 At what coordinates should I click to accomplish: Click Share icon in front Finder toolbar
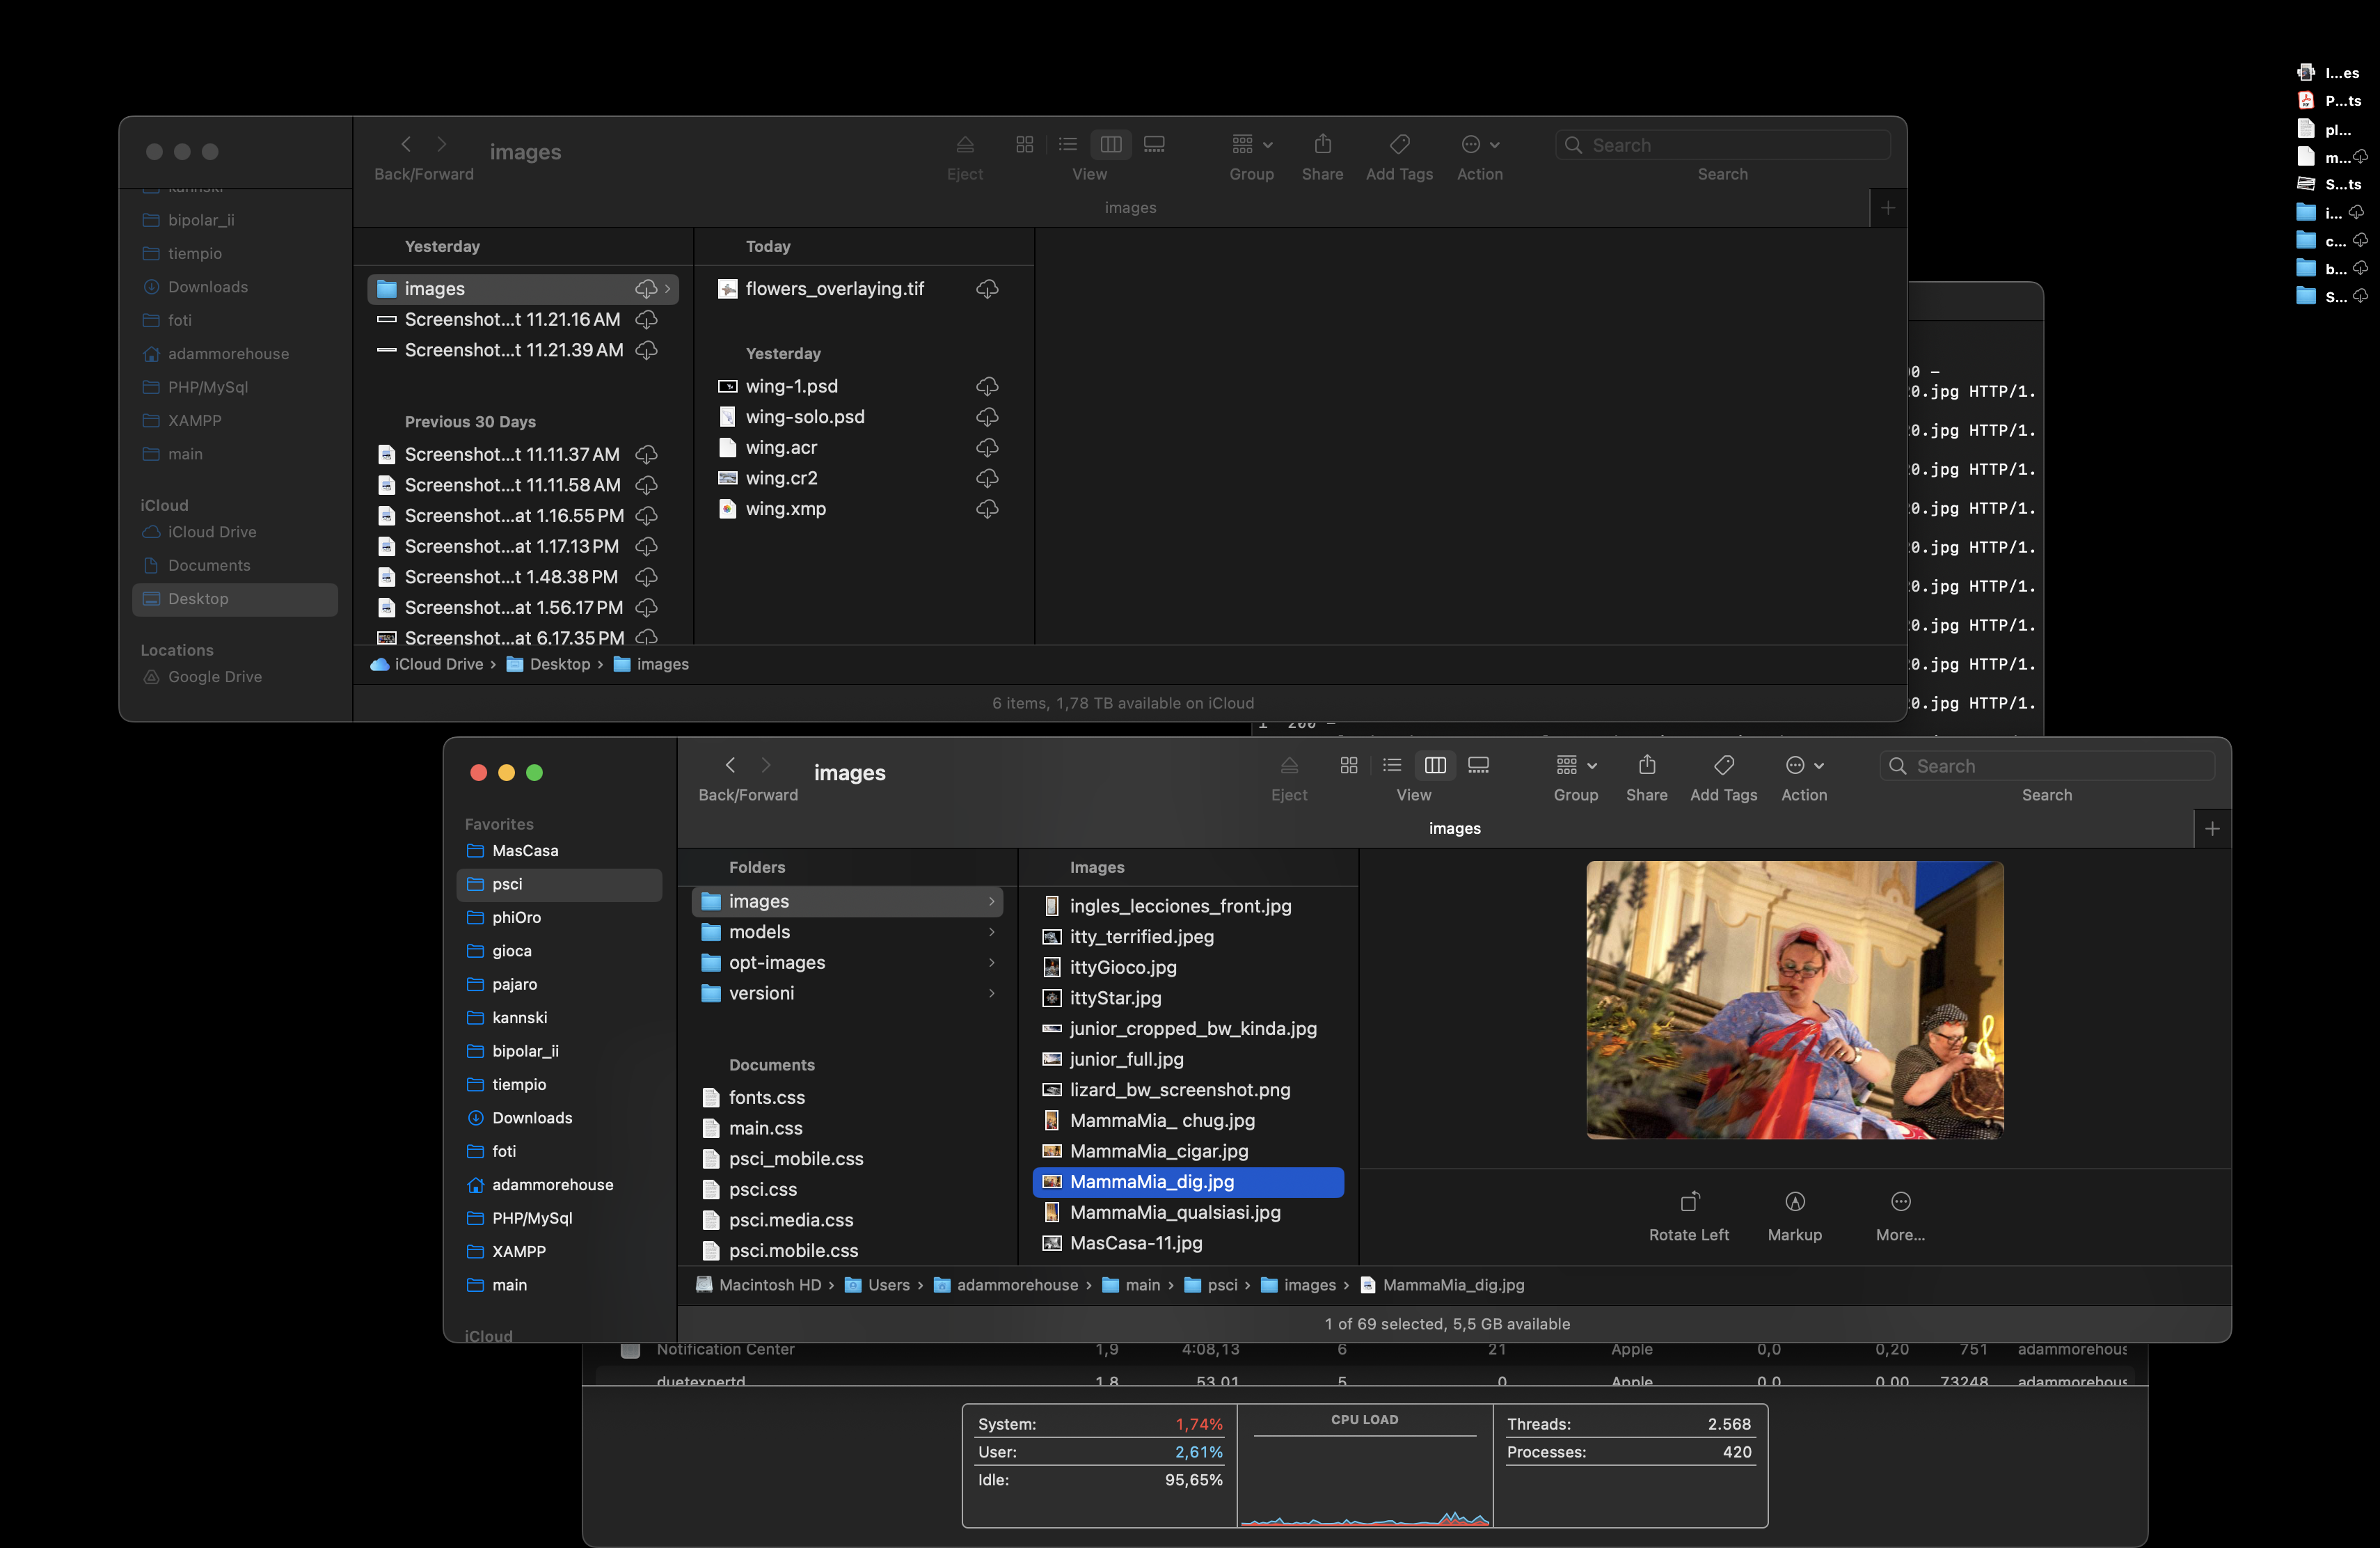(x=1646, y=765)
